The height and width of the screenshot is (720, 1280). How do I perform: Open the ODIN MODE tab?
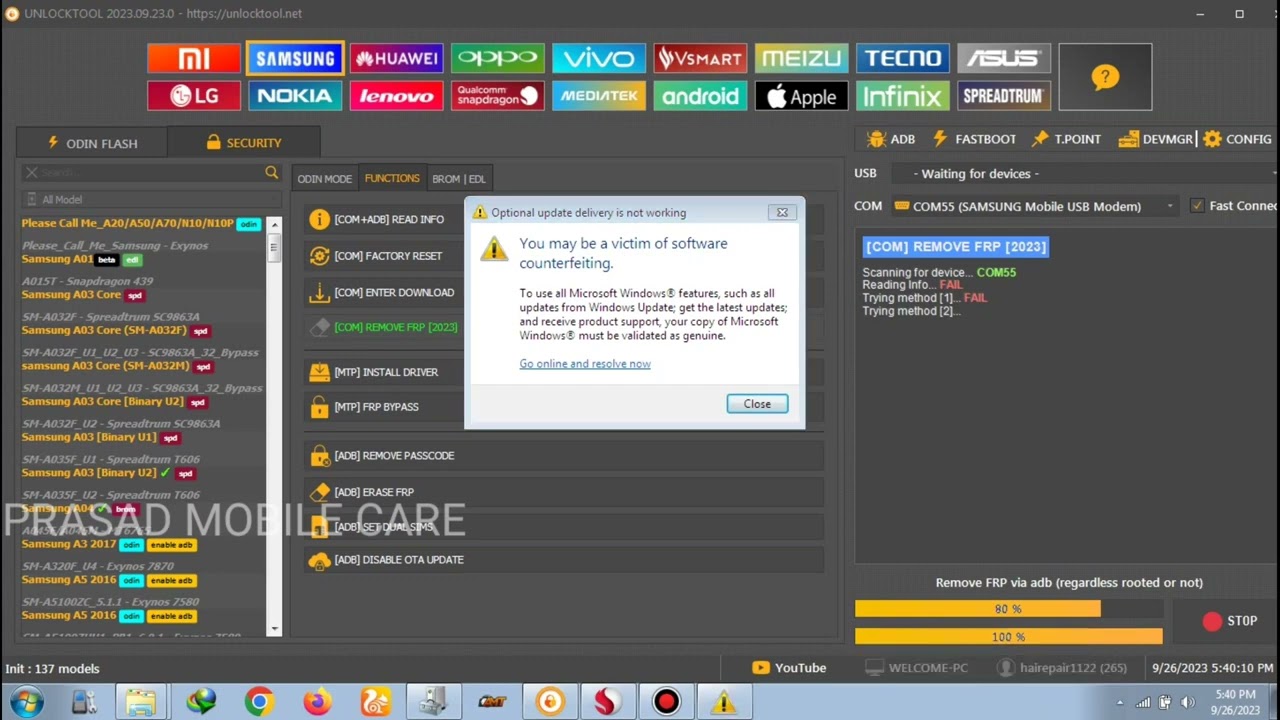tap(324, 178)
